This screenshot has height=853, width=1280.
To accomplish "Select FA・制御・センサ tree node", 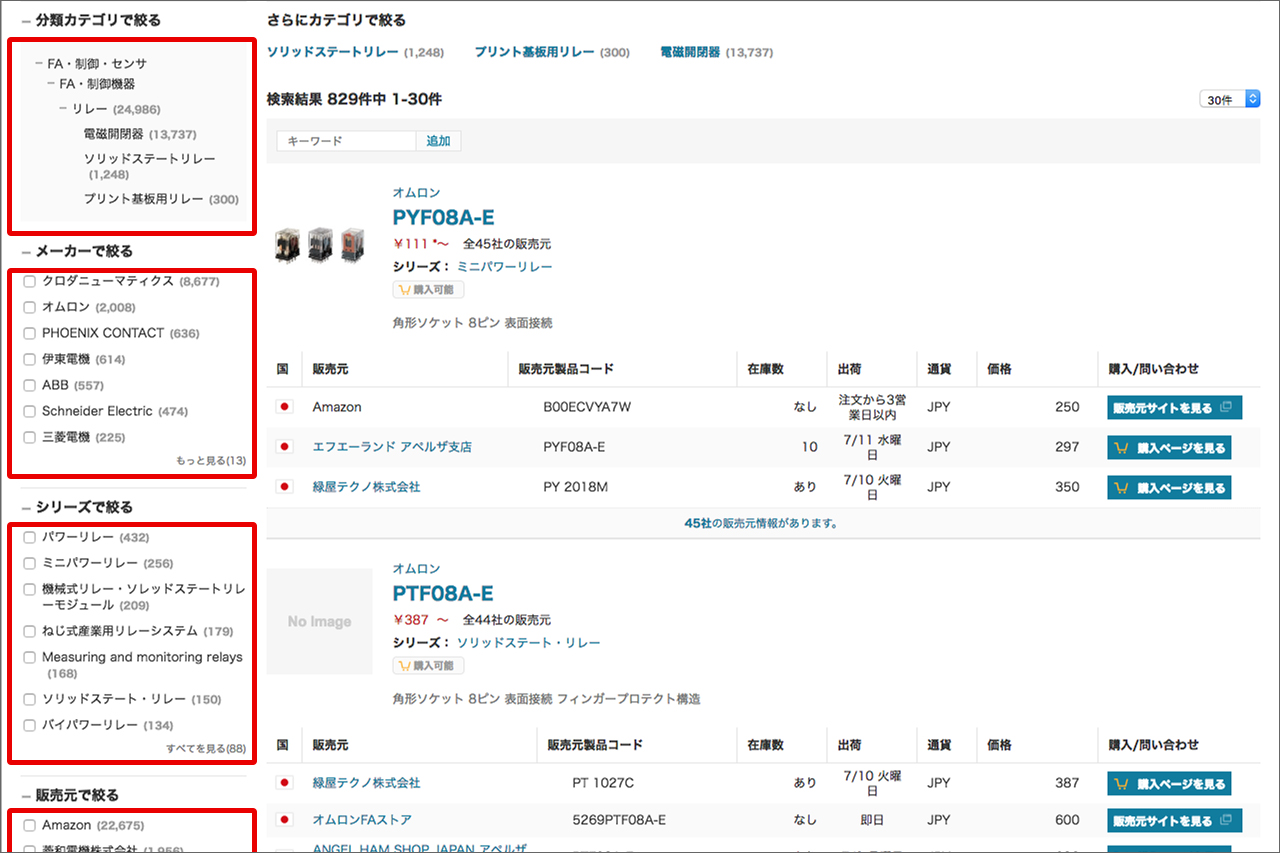I will (97, 64).
